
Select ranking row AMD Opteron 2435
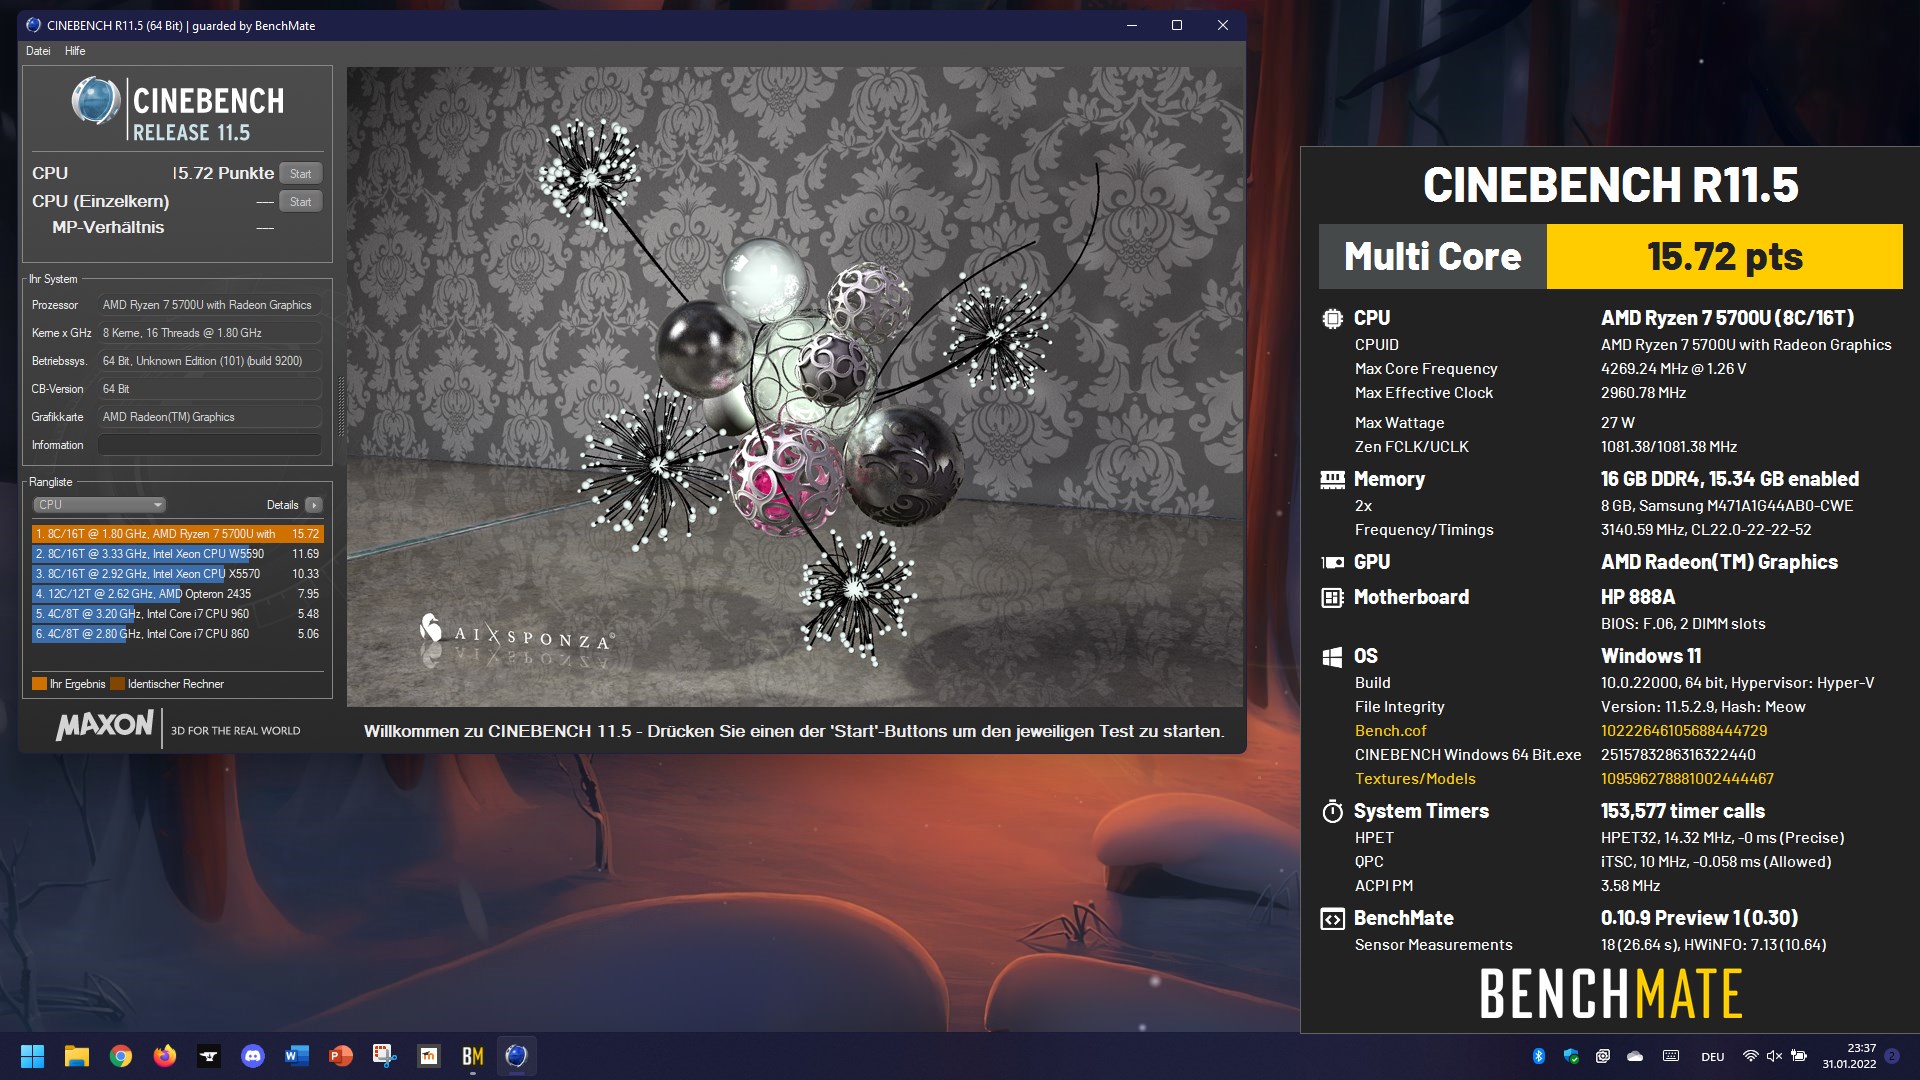177,594
